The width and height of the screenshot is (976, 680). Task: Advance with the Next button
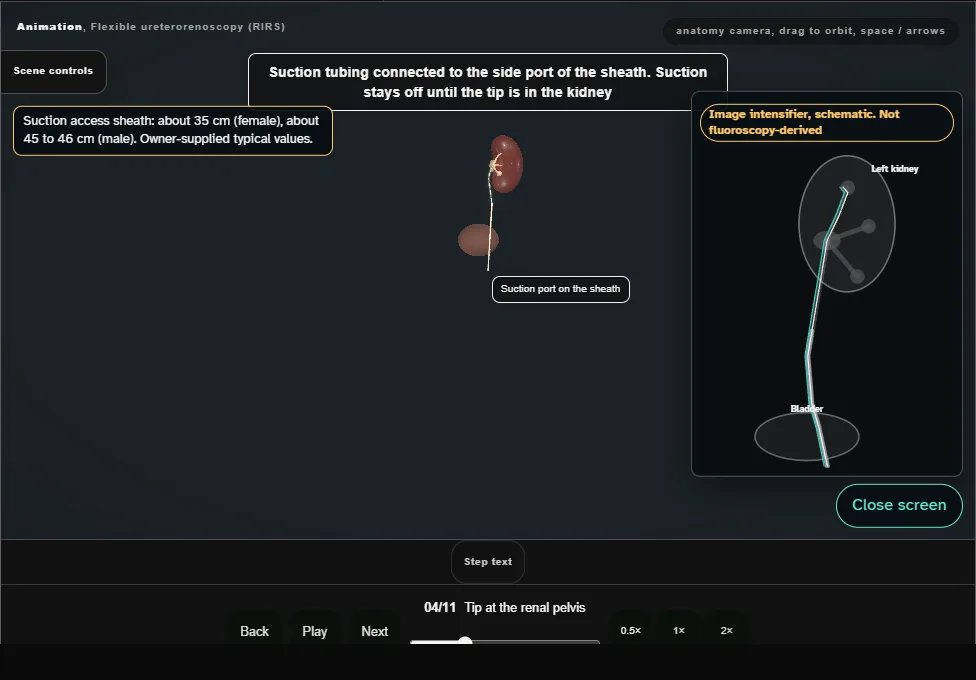375,631
